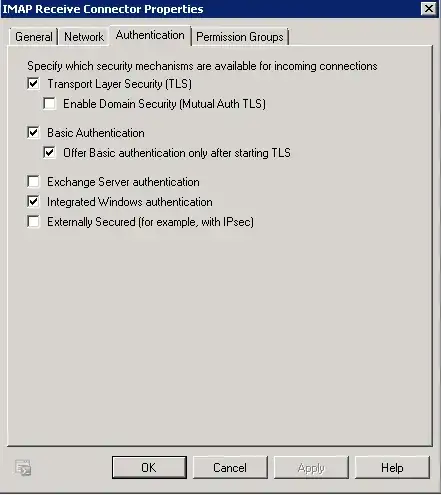The image size is (441, 495).
Task: Uncheck Offer Basic authentication only after TLS
Action: point(49,153)
